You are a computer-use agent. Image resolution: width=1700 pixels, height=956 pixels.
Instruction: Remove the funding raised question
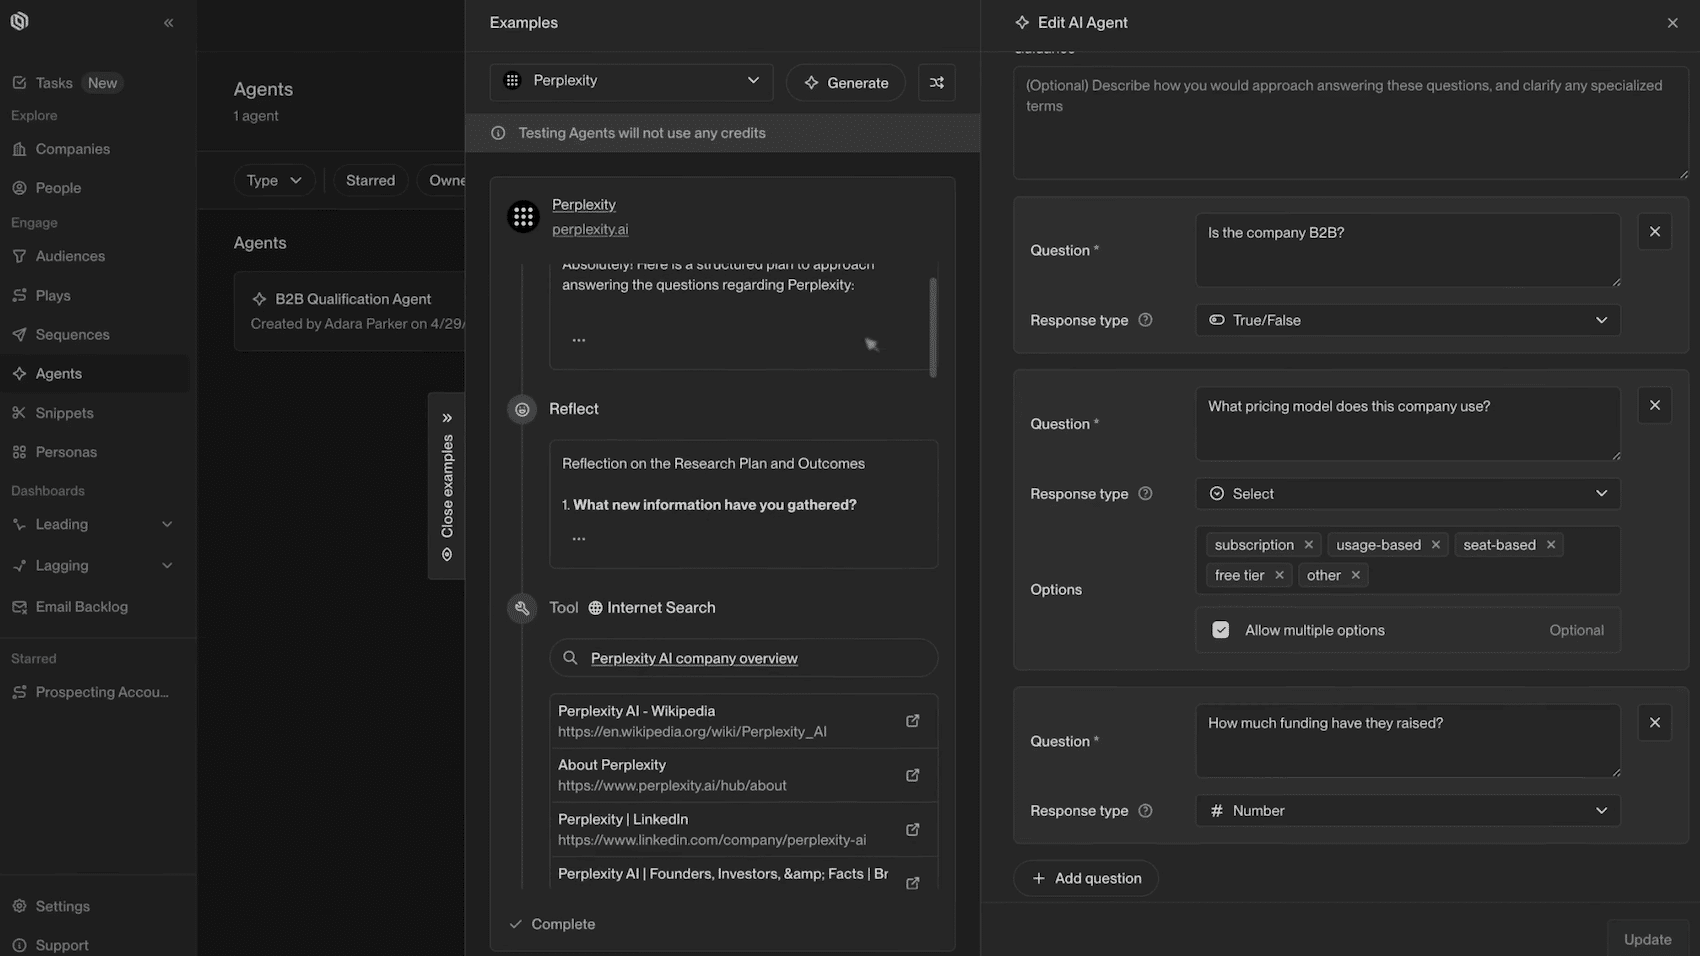coord(1655,722)
